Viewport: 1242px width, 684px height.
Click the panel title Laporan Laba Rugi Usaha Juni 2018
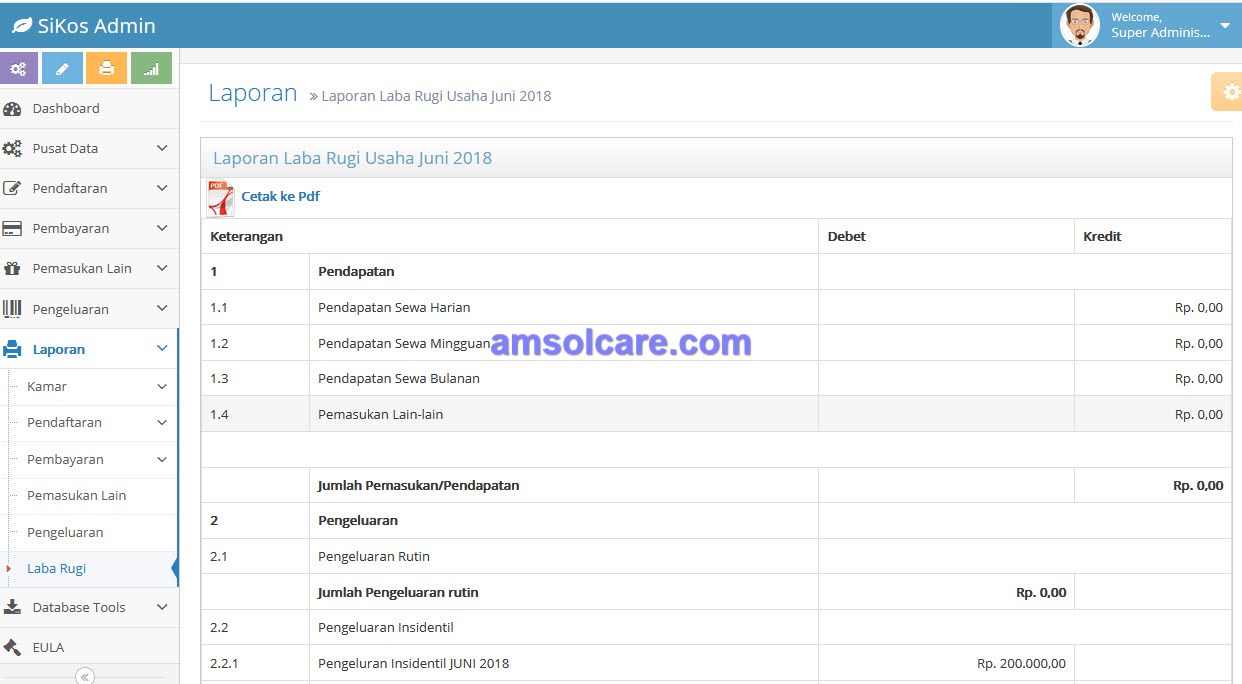tap(352, 158)
